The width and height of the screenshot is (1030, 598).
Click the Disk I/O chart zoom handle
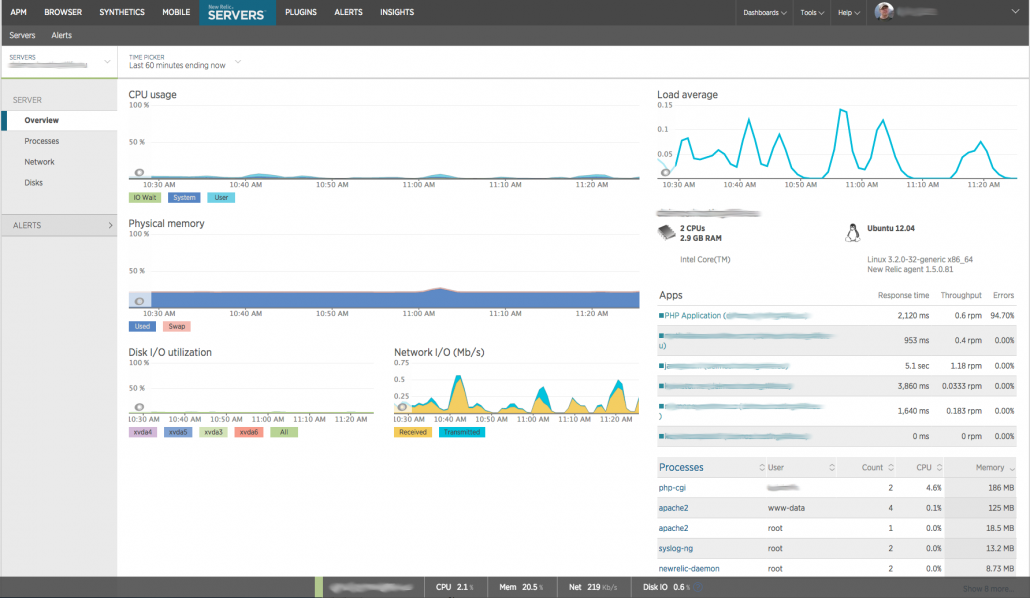pyautogui.click(x=139, y=407)
